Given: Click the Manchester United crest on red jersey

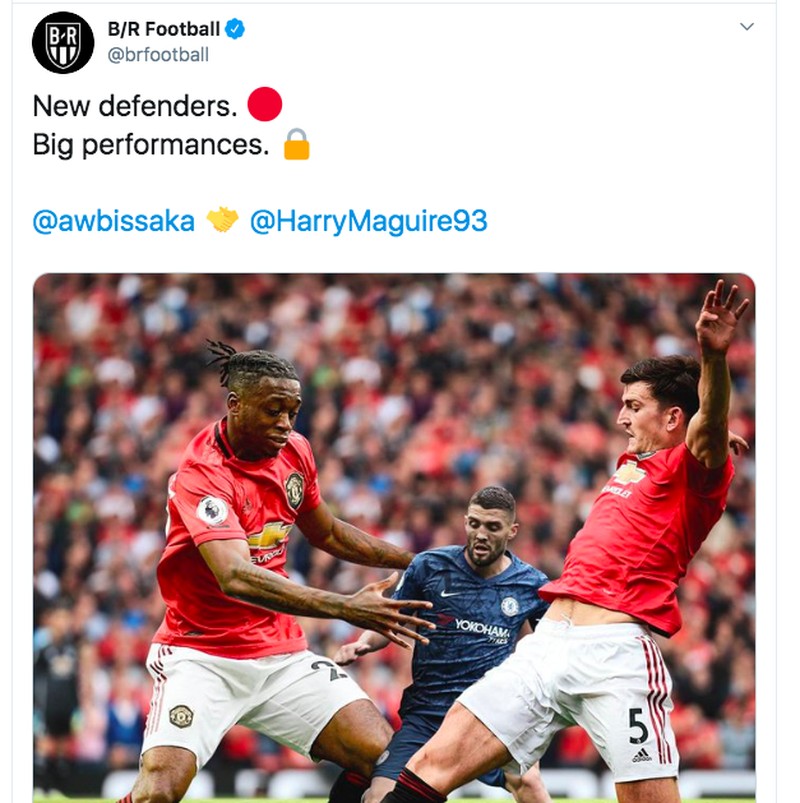Looking at the screenshot, I should coord(294,488).
